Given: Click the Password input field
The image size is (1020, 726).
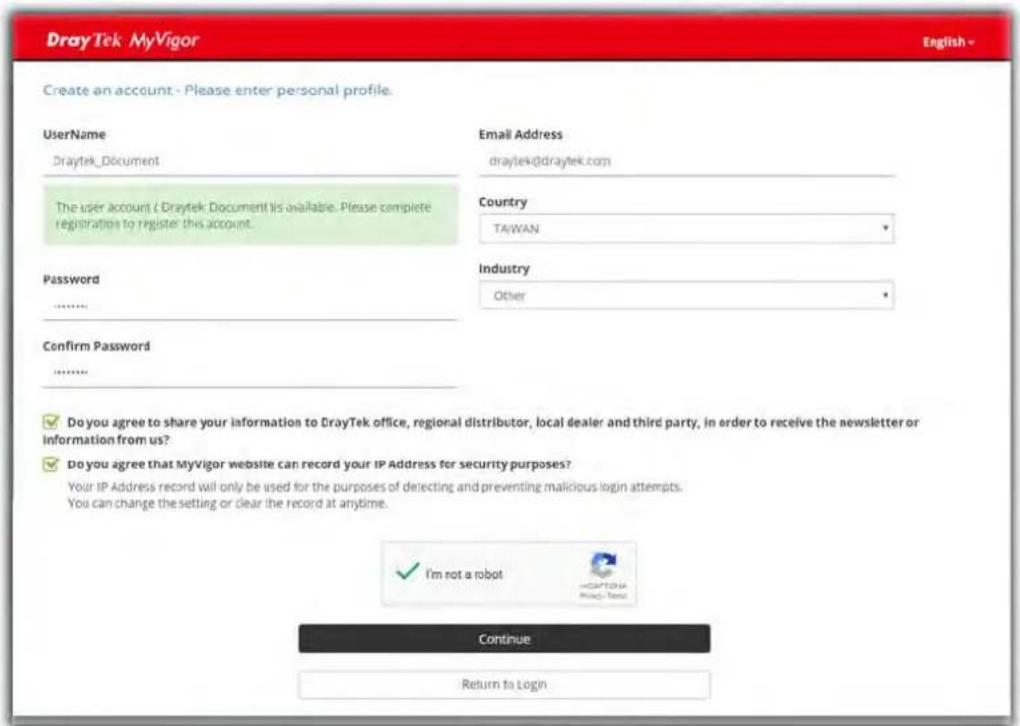Looking at the screenshot, I should pos(250,306).
